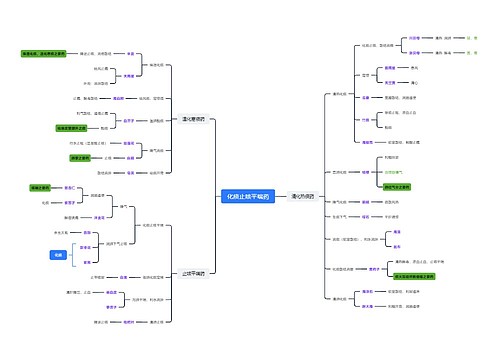
Task: Click the green tag left of the 止呕 node
Action: (80, 158)
